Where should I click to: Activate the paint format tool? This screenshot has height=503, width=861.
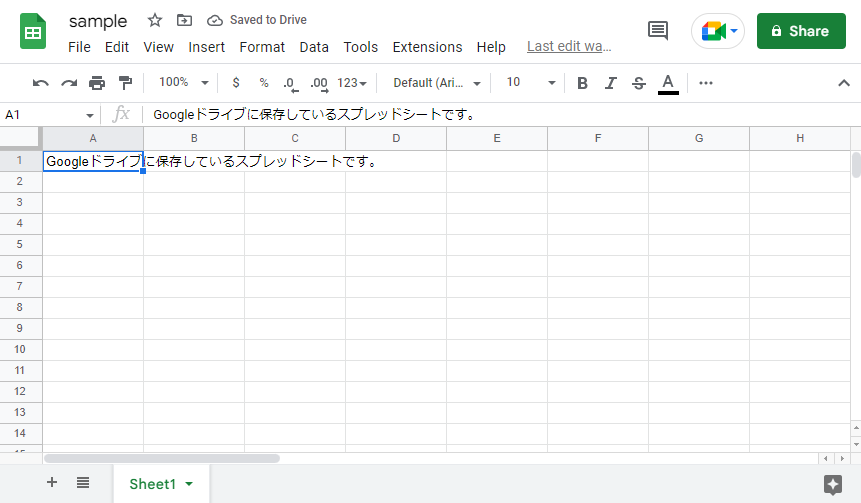click(125, 83)
